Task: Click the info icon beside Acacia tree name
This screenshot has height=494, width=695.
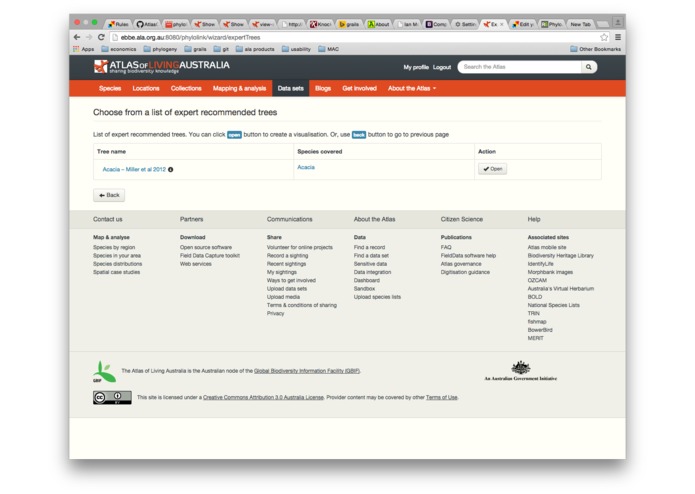Action: 171,170
